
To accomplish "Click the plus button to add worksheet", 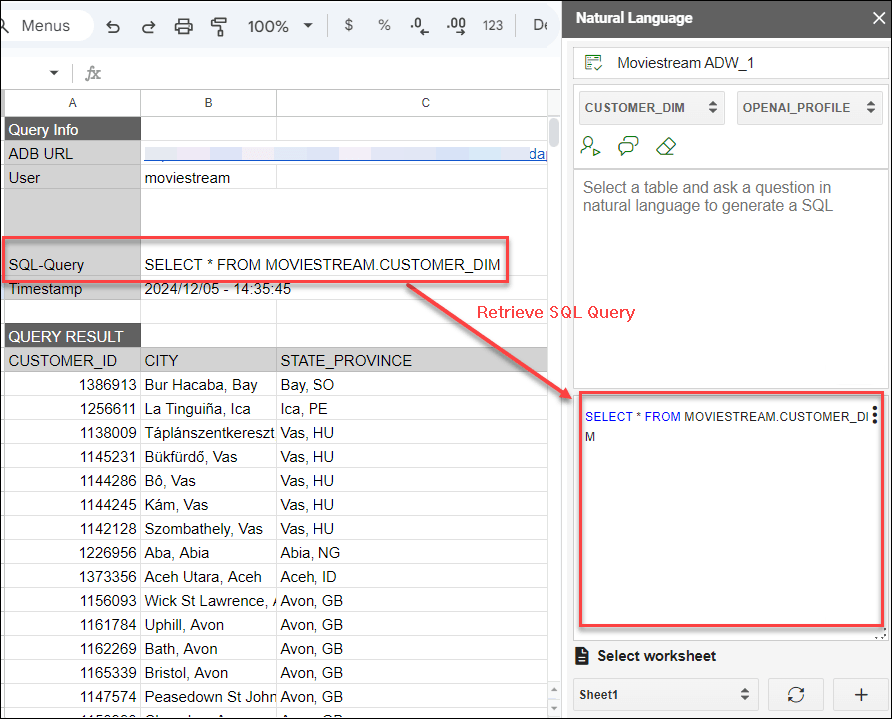I will (x=860, y=694).
